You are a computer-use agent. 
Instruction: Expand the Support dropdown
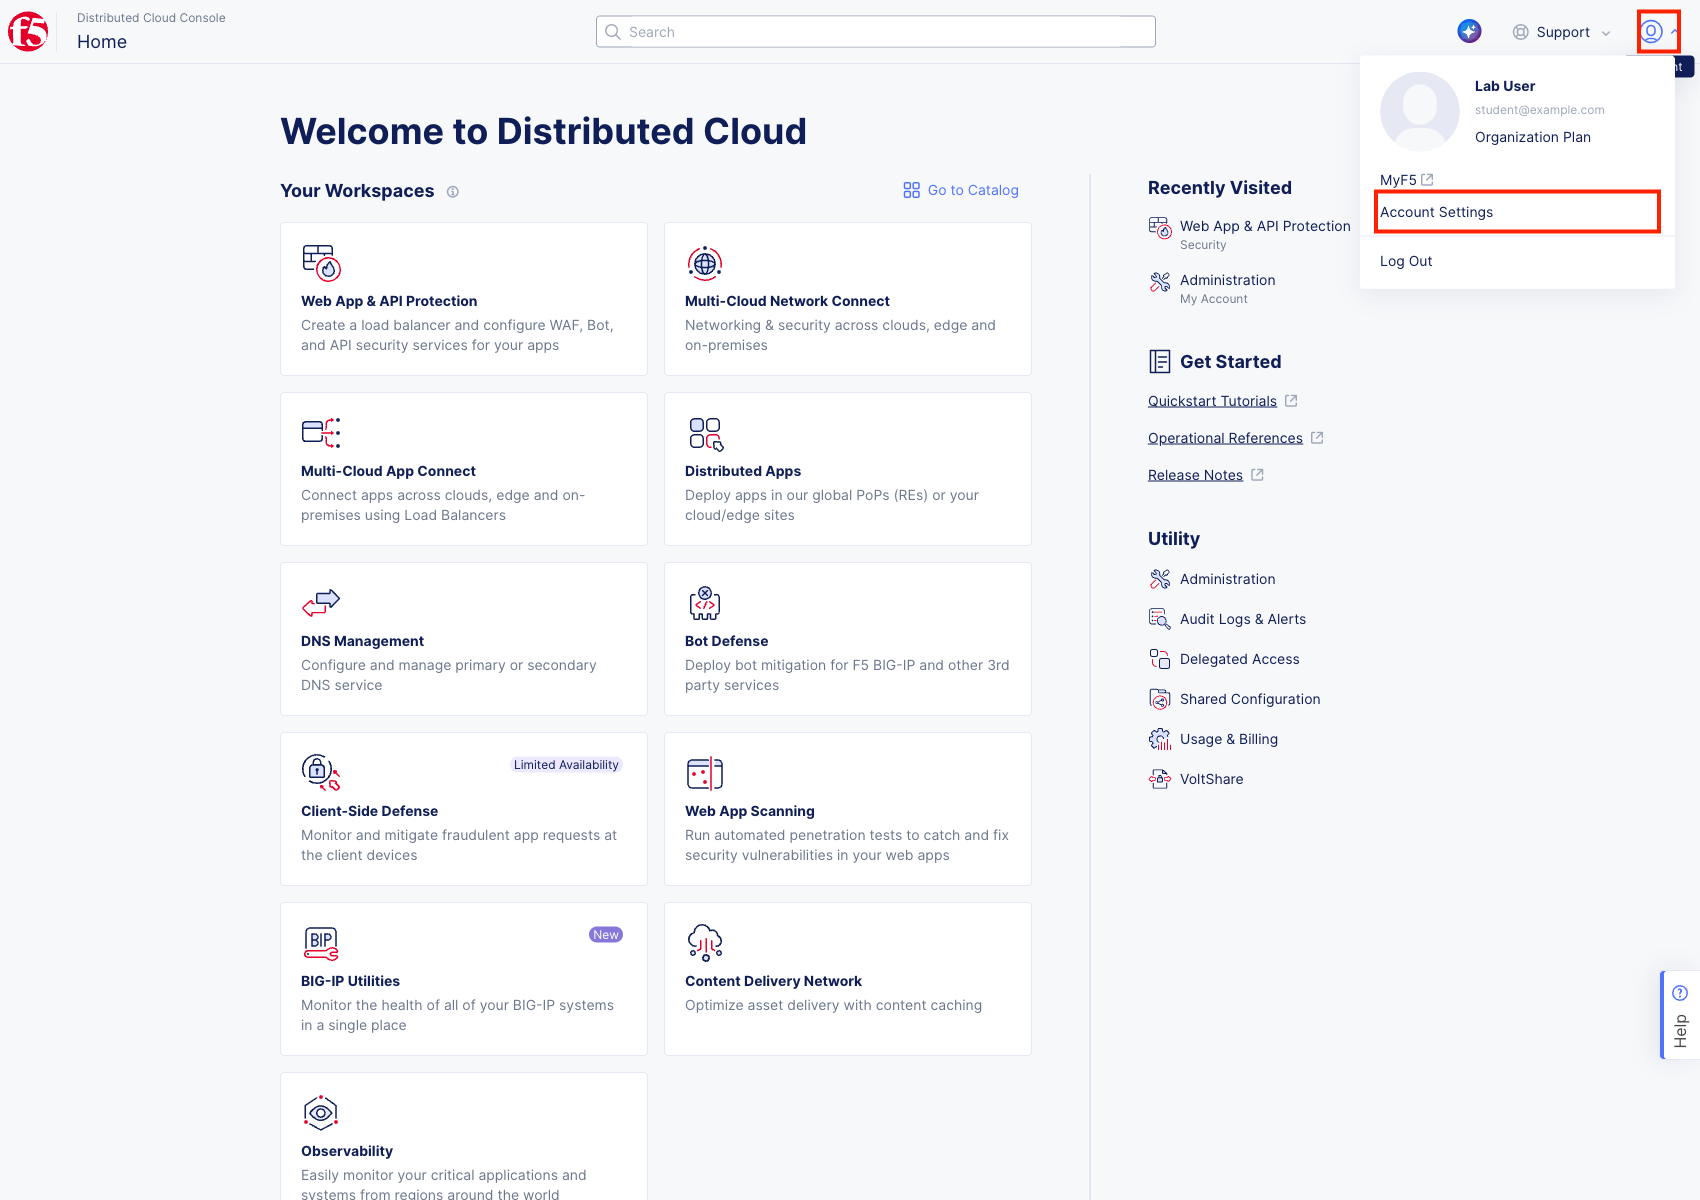pyautogui.click(x=1562, y=32)
